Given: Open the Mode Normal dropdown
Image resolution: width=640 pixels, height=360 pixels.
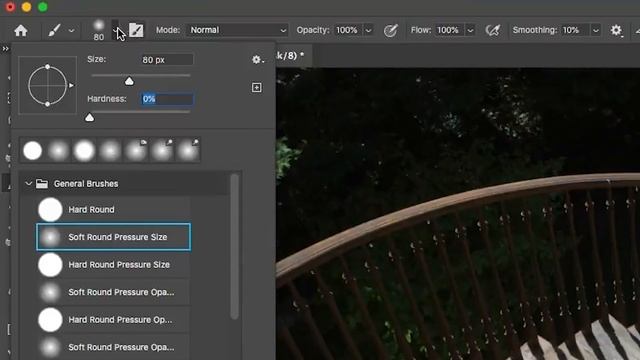Looking at the screenshot, I should (x=237, y=30).
